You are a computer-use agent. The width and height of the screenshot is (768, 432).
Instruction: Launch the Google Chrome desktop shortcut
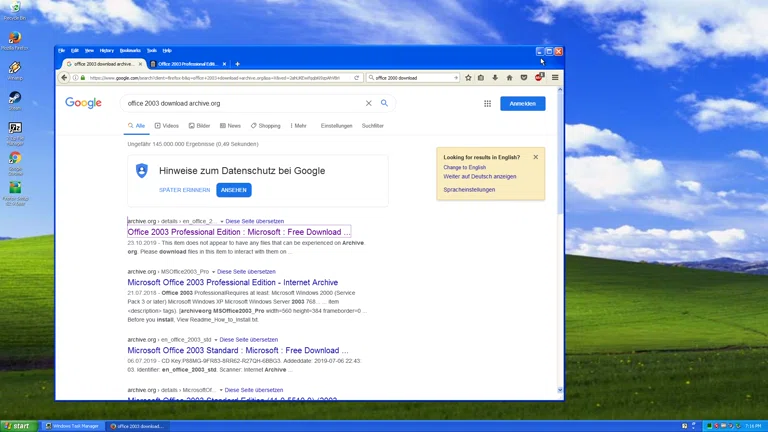(x=15, y=164)
